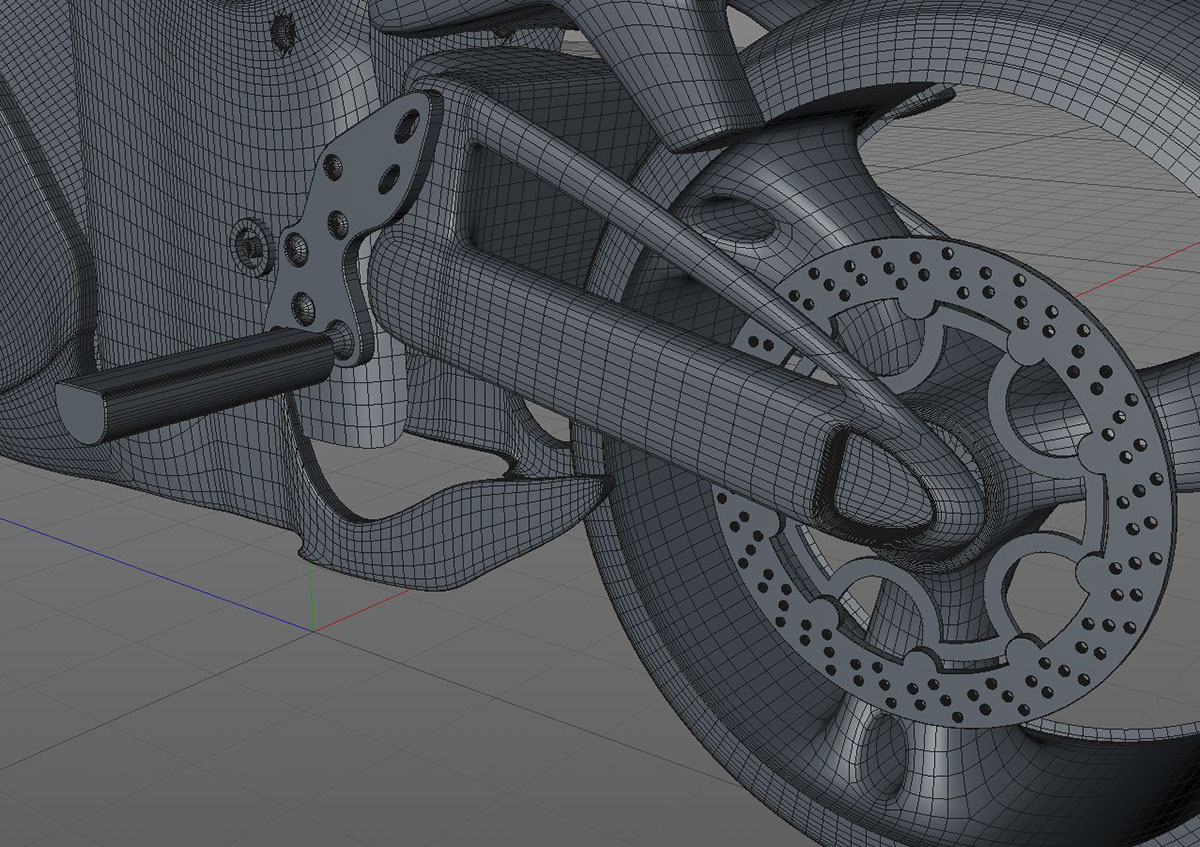1200x847 pixels.
Task: Click the world origin axis gizmo
Action: coord(312,631)
